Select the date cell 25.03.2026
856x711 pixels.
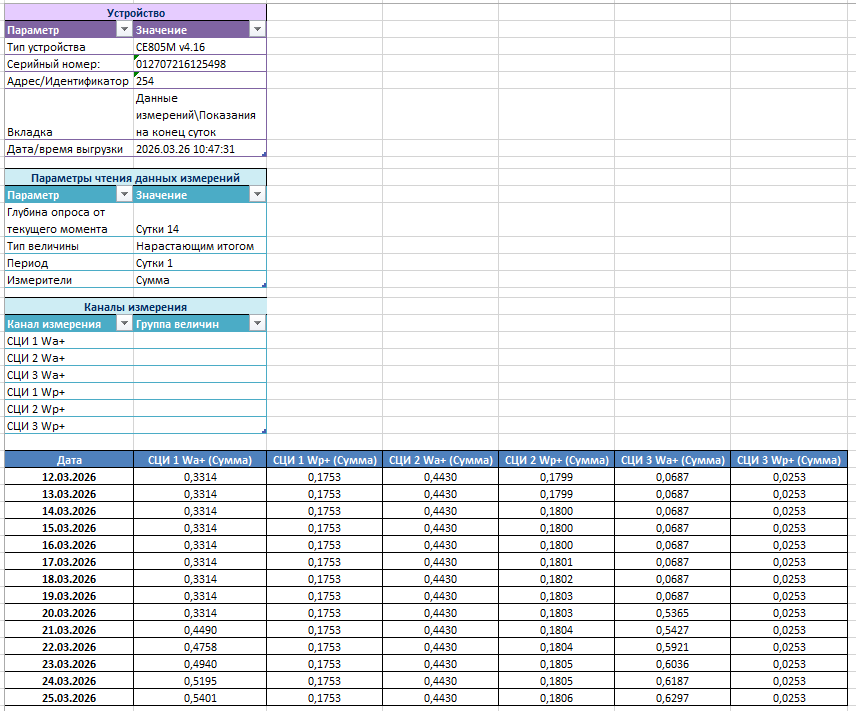tap(69, 698)
